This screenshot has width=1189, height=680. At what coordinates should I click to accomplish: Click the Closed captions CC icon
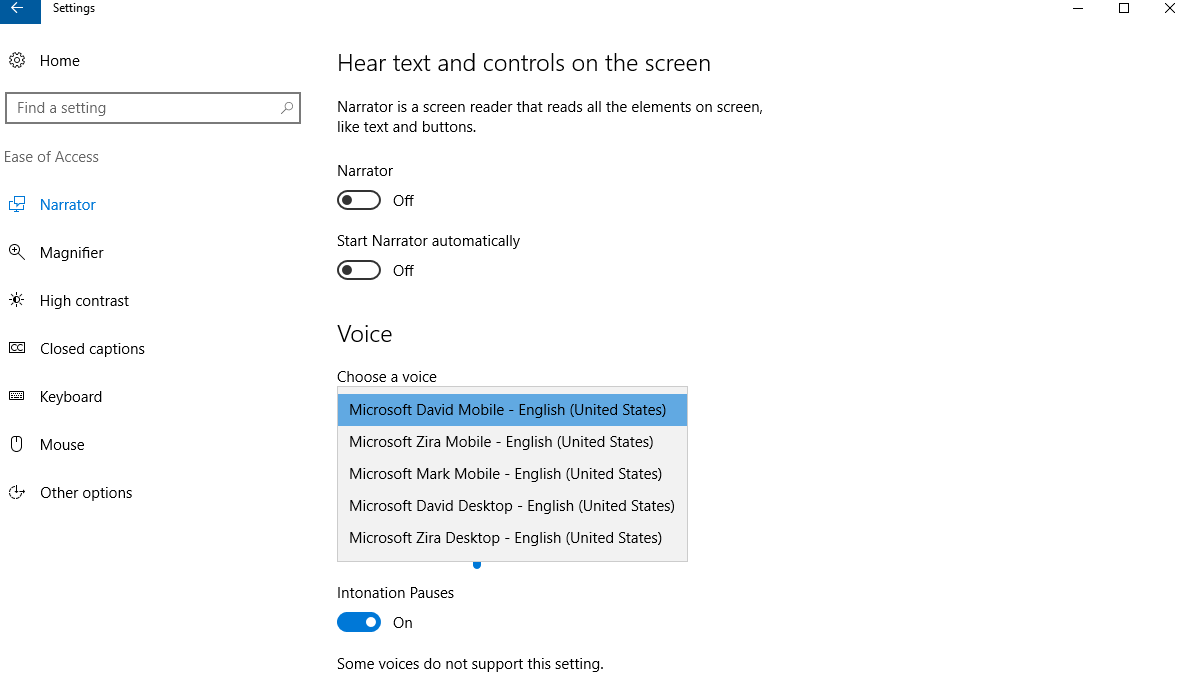coord(17,349)
